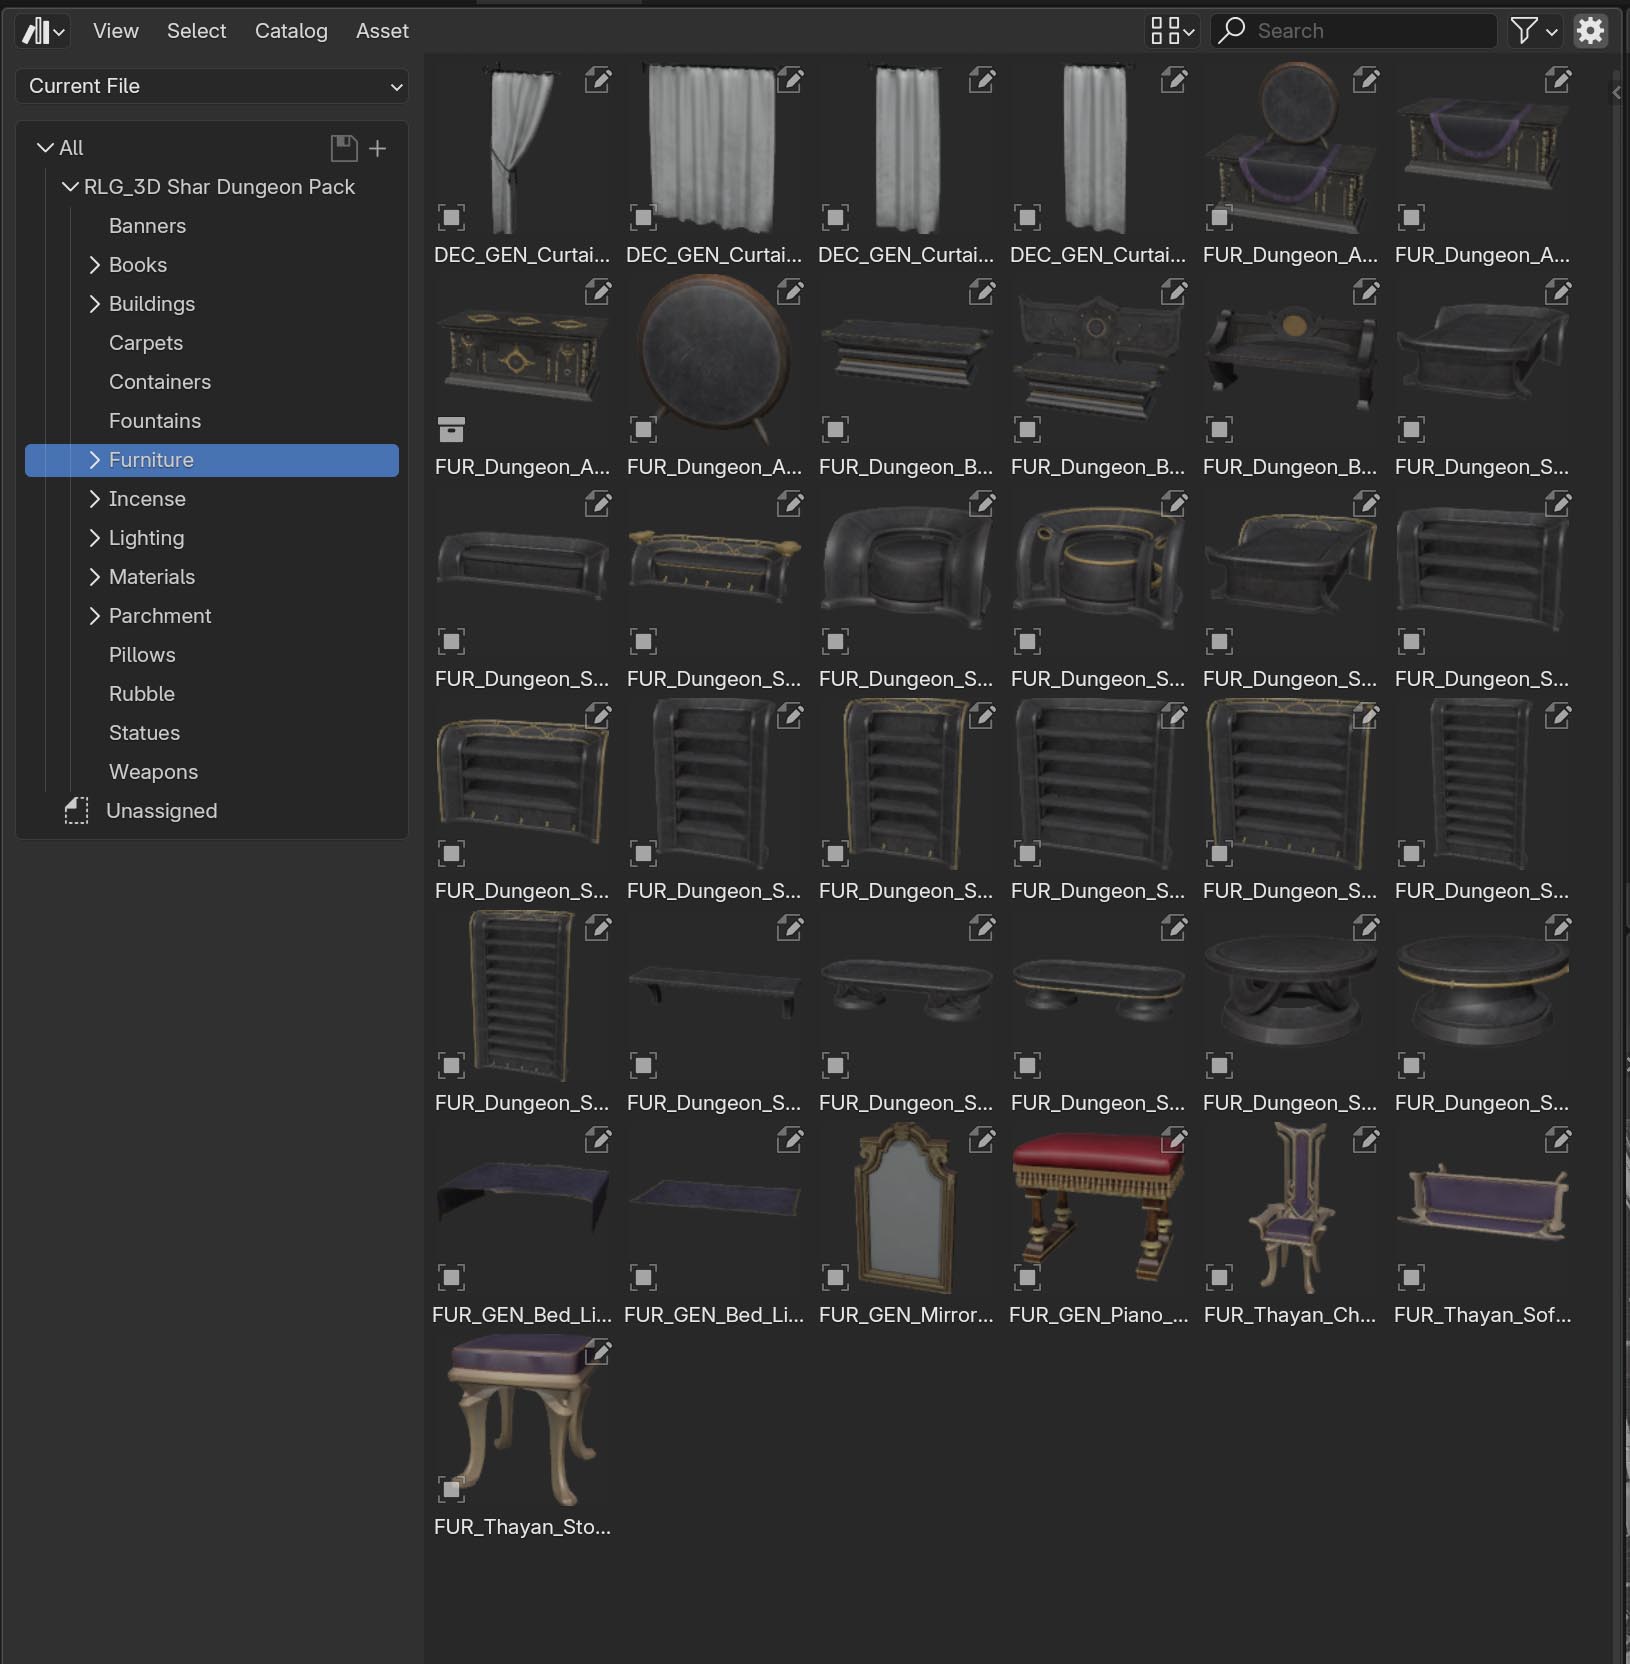This screenshot has width=1630, height=1664.
Task: Click object type icon on FUR_GEN_Mirror asset
Action: point(835,1277)
